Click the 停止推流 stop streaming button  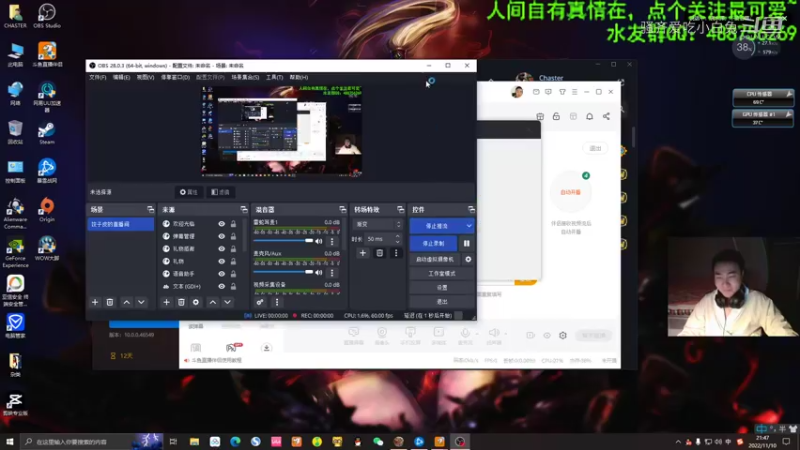[437, 226]
